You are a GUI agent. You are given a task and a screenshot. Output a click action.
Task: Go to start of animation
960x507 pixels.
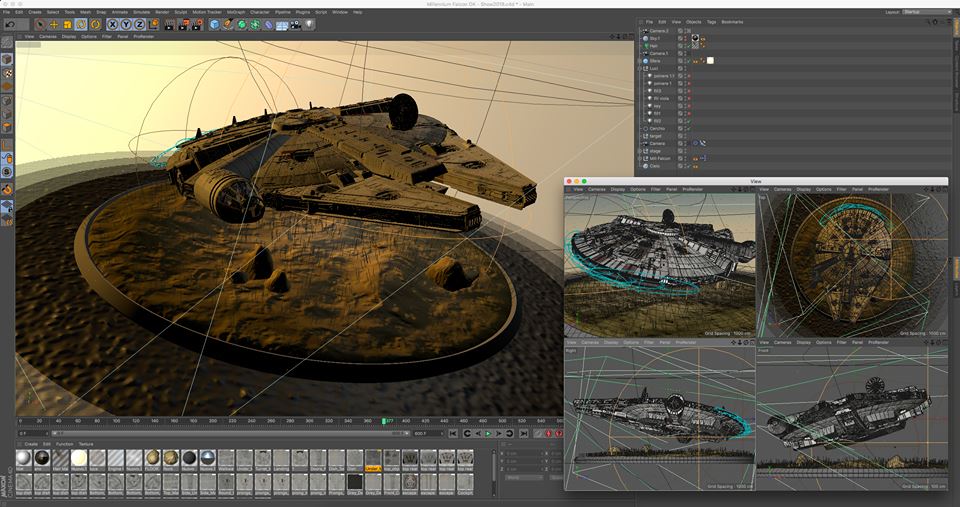click(x=454, y=434)
